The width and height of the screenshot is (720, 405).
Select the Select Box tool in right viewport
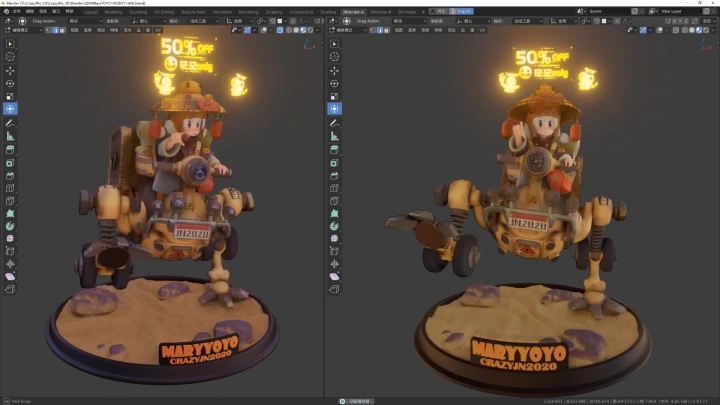334,44
